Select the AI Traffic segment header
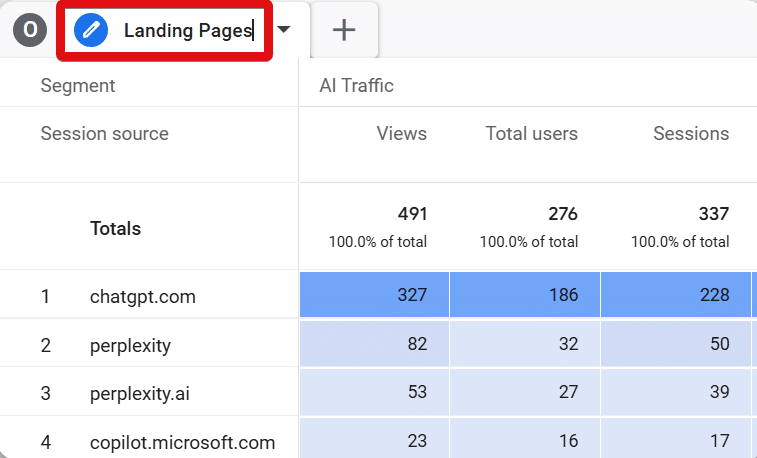Screen dimensions: 757x458 click(x=356, y=85)
